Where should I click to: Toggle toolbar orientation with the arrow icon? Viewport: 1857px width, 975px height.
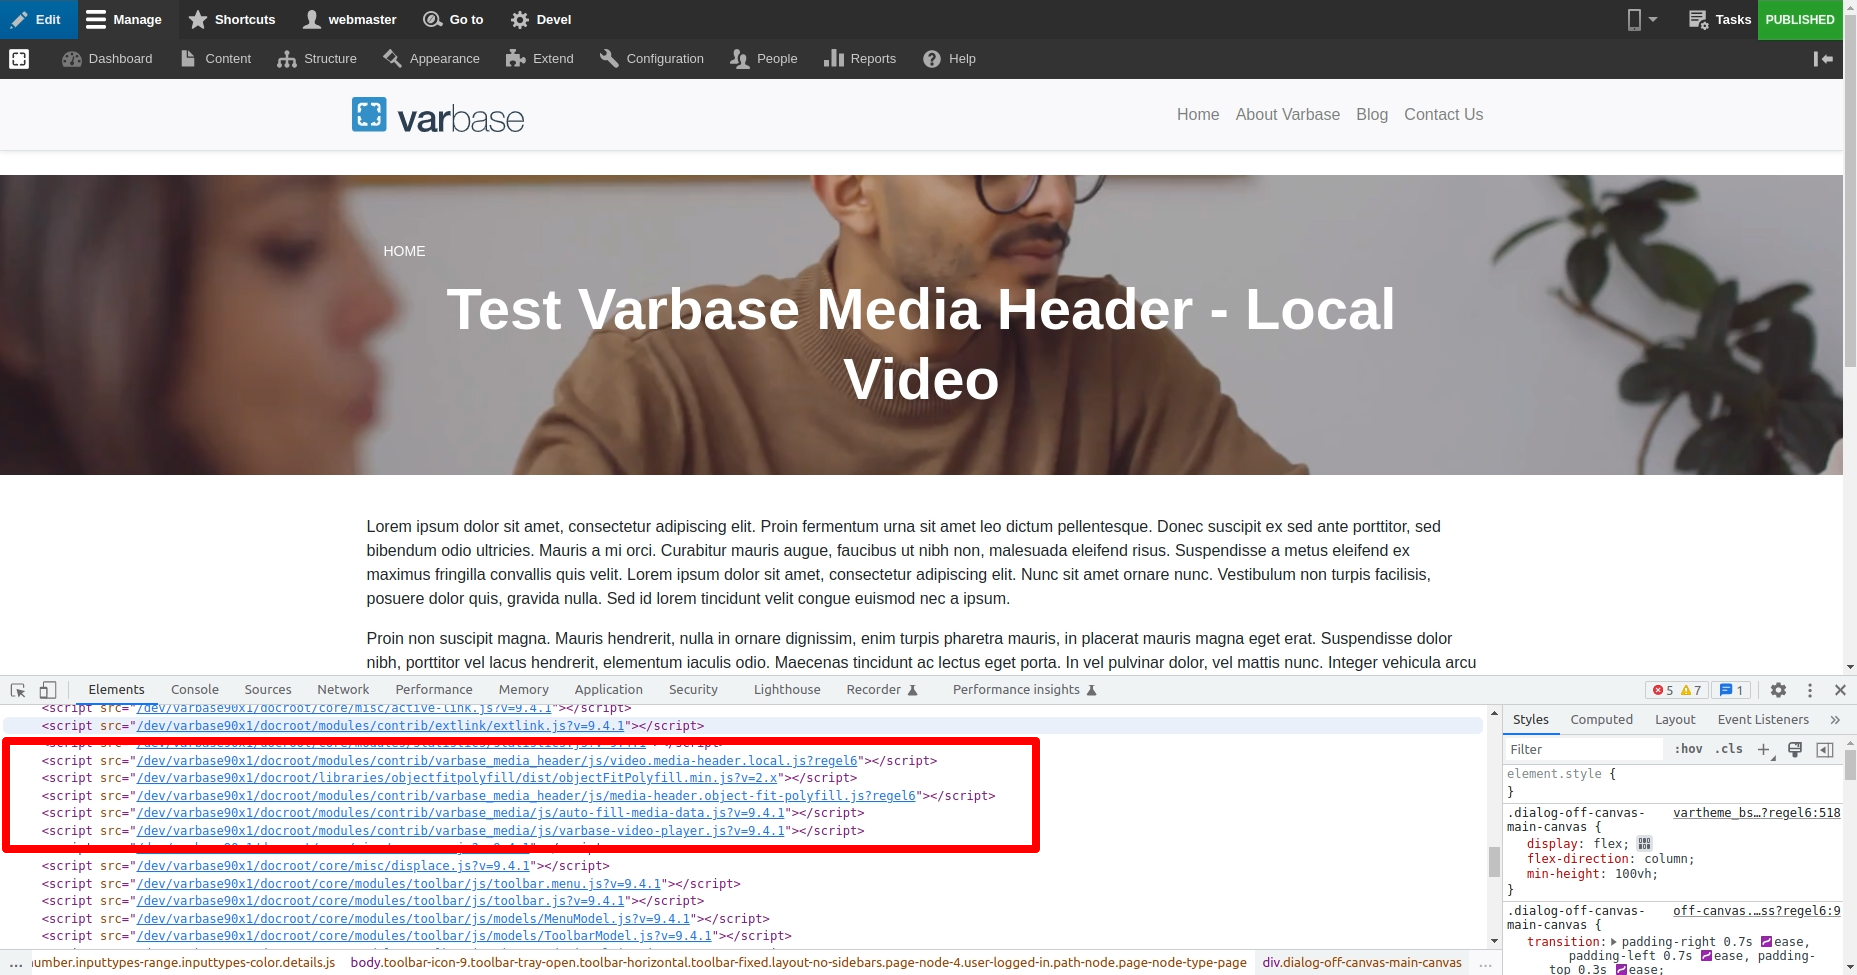pyautogui.click(x=1823, y=59)
